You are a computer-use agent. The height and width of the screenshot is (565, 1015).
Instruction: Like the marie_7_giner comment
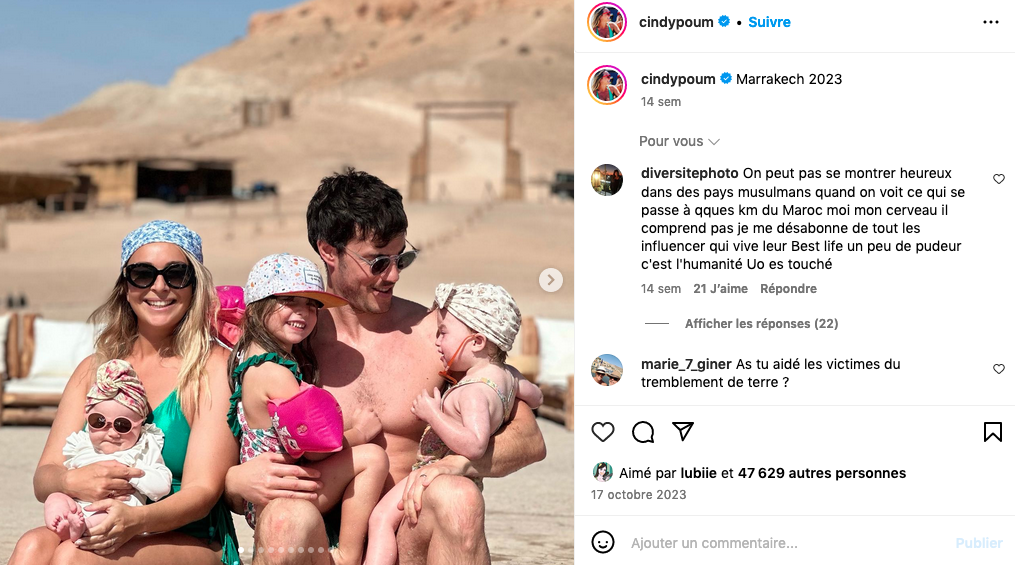pos(999,369)
